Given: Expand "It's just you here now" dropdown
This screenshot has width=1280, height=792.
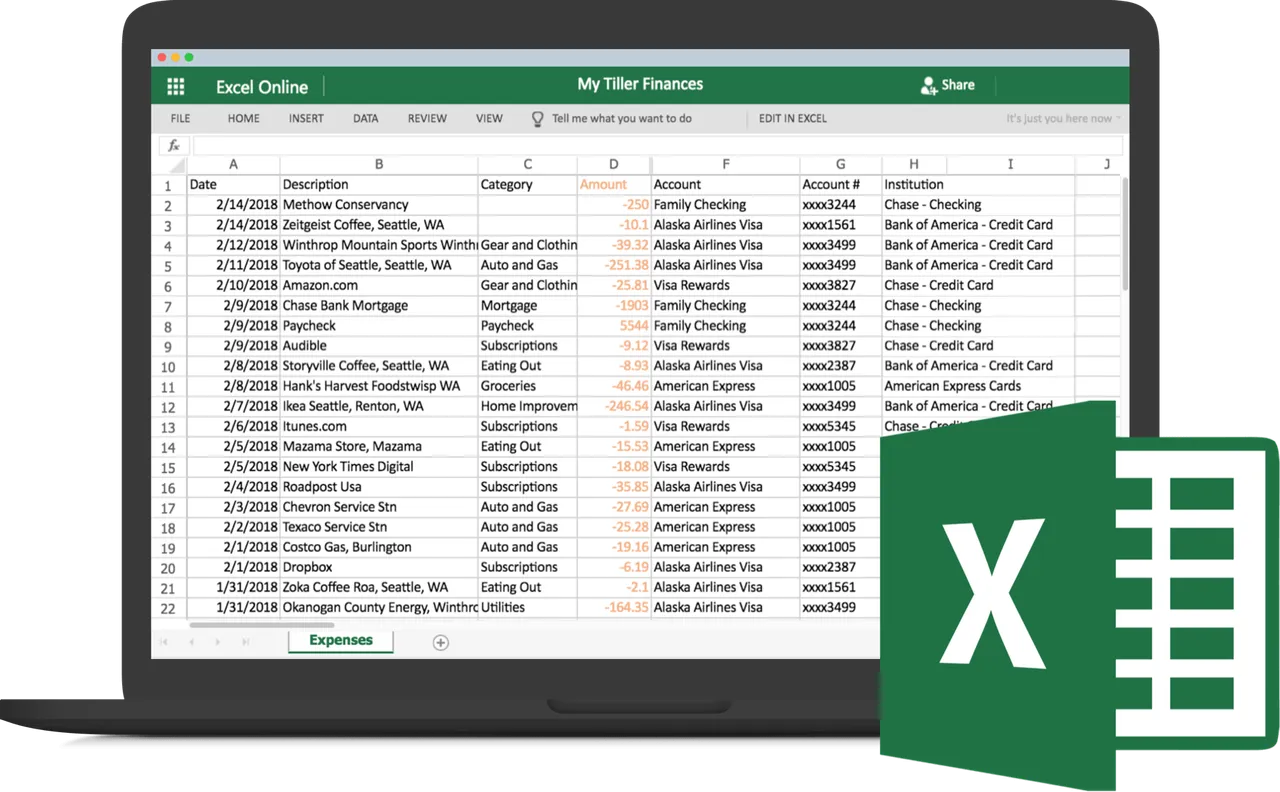Looking at the screenshot, I should click(x=1063, y=118).
